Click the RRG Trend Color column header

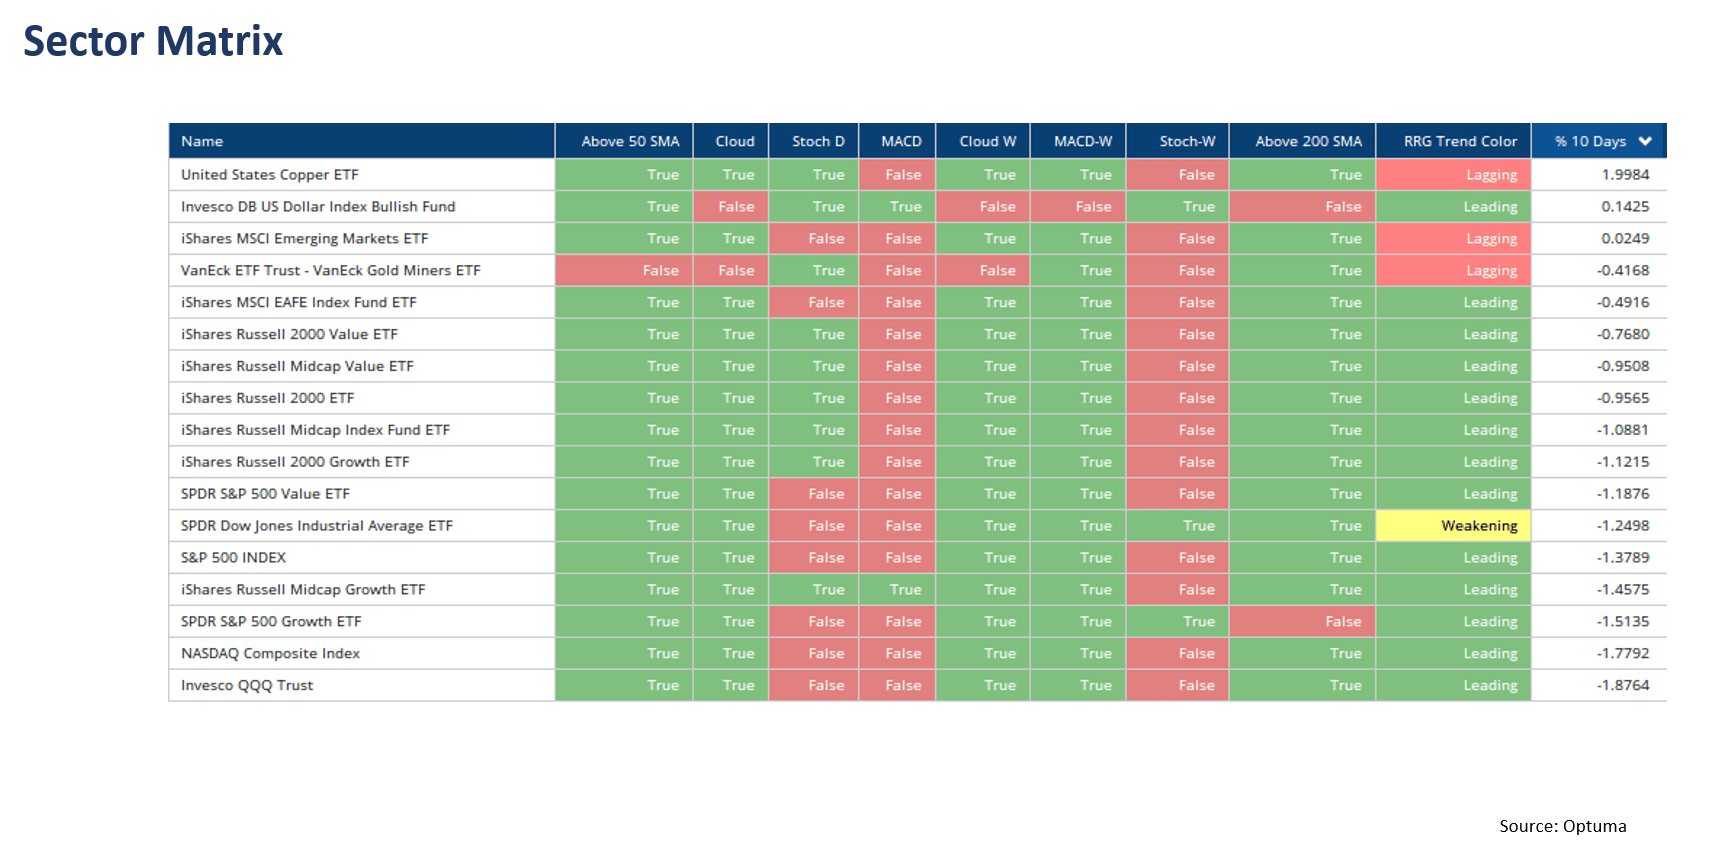coord(1454,141)
